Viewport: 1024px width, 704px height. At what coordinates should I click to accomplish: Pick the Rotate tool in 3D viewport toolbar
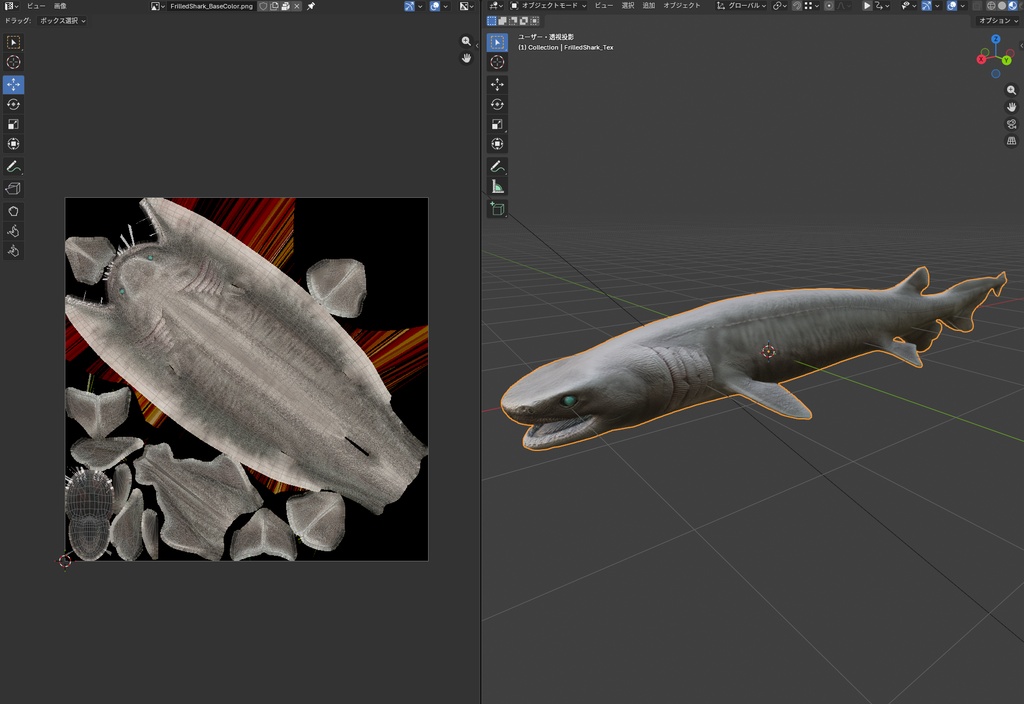pos(497,104)
